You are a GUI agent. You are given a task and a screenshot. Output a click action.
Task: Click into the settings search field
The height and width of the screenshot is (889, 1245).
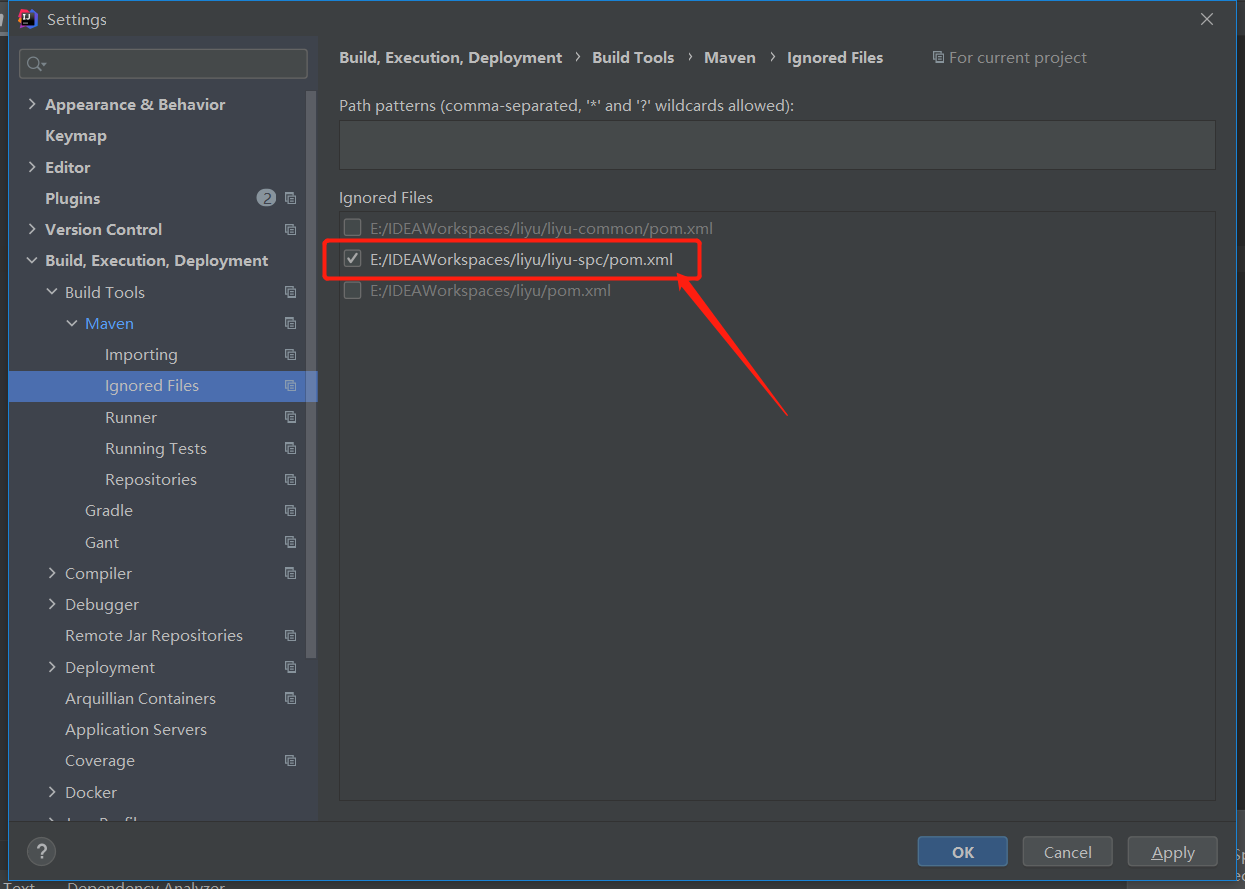[x=164, y=64]
